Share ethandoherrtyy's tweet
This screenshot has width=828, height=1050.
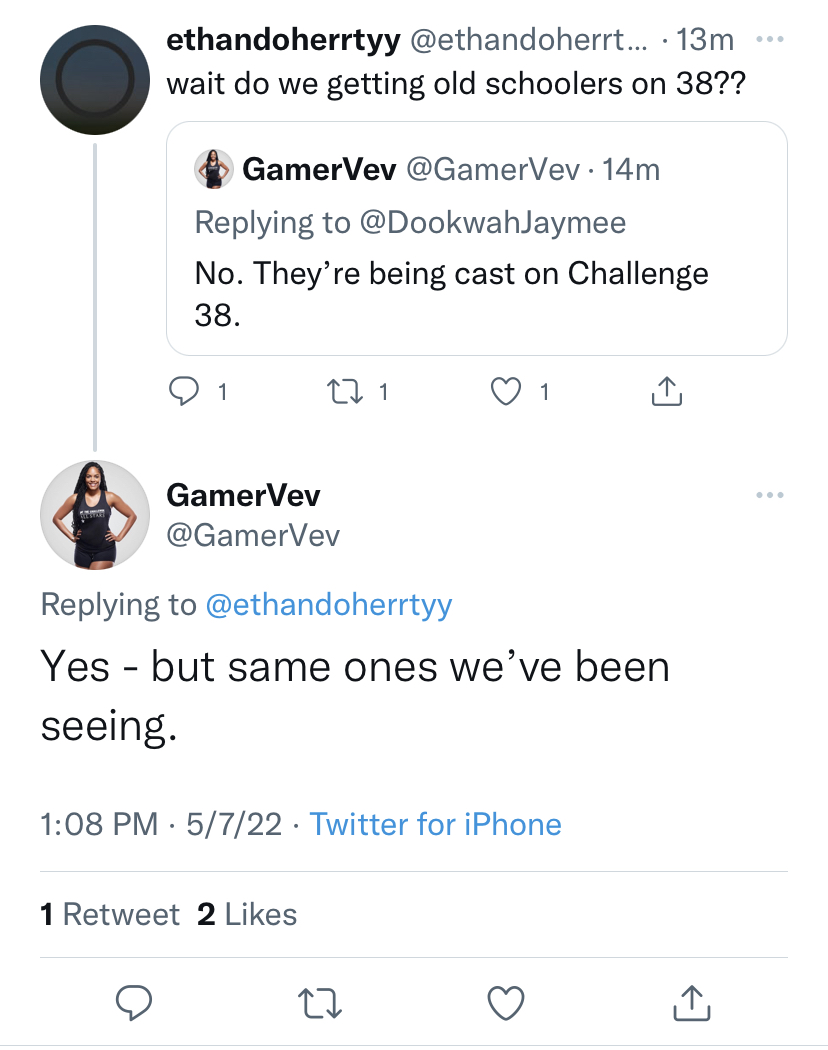coord(667,391)
